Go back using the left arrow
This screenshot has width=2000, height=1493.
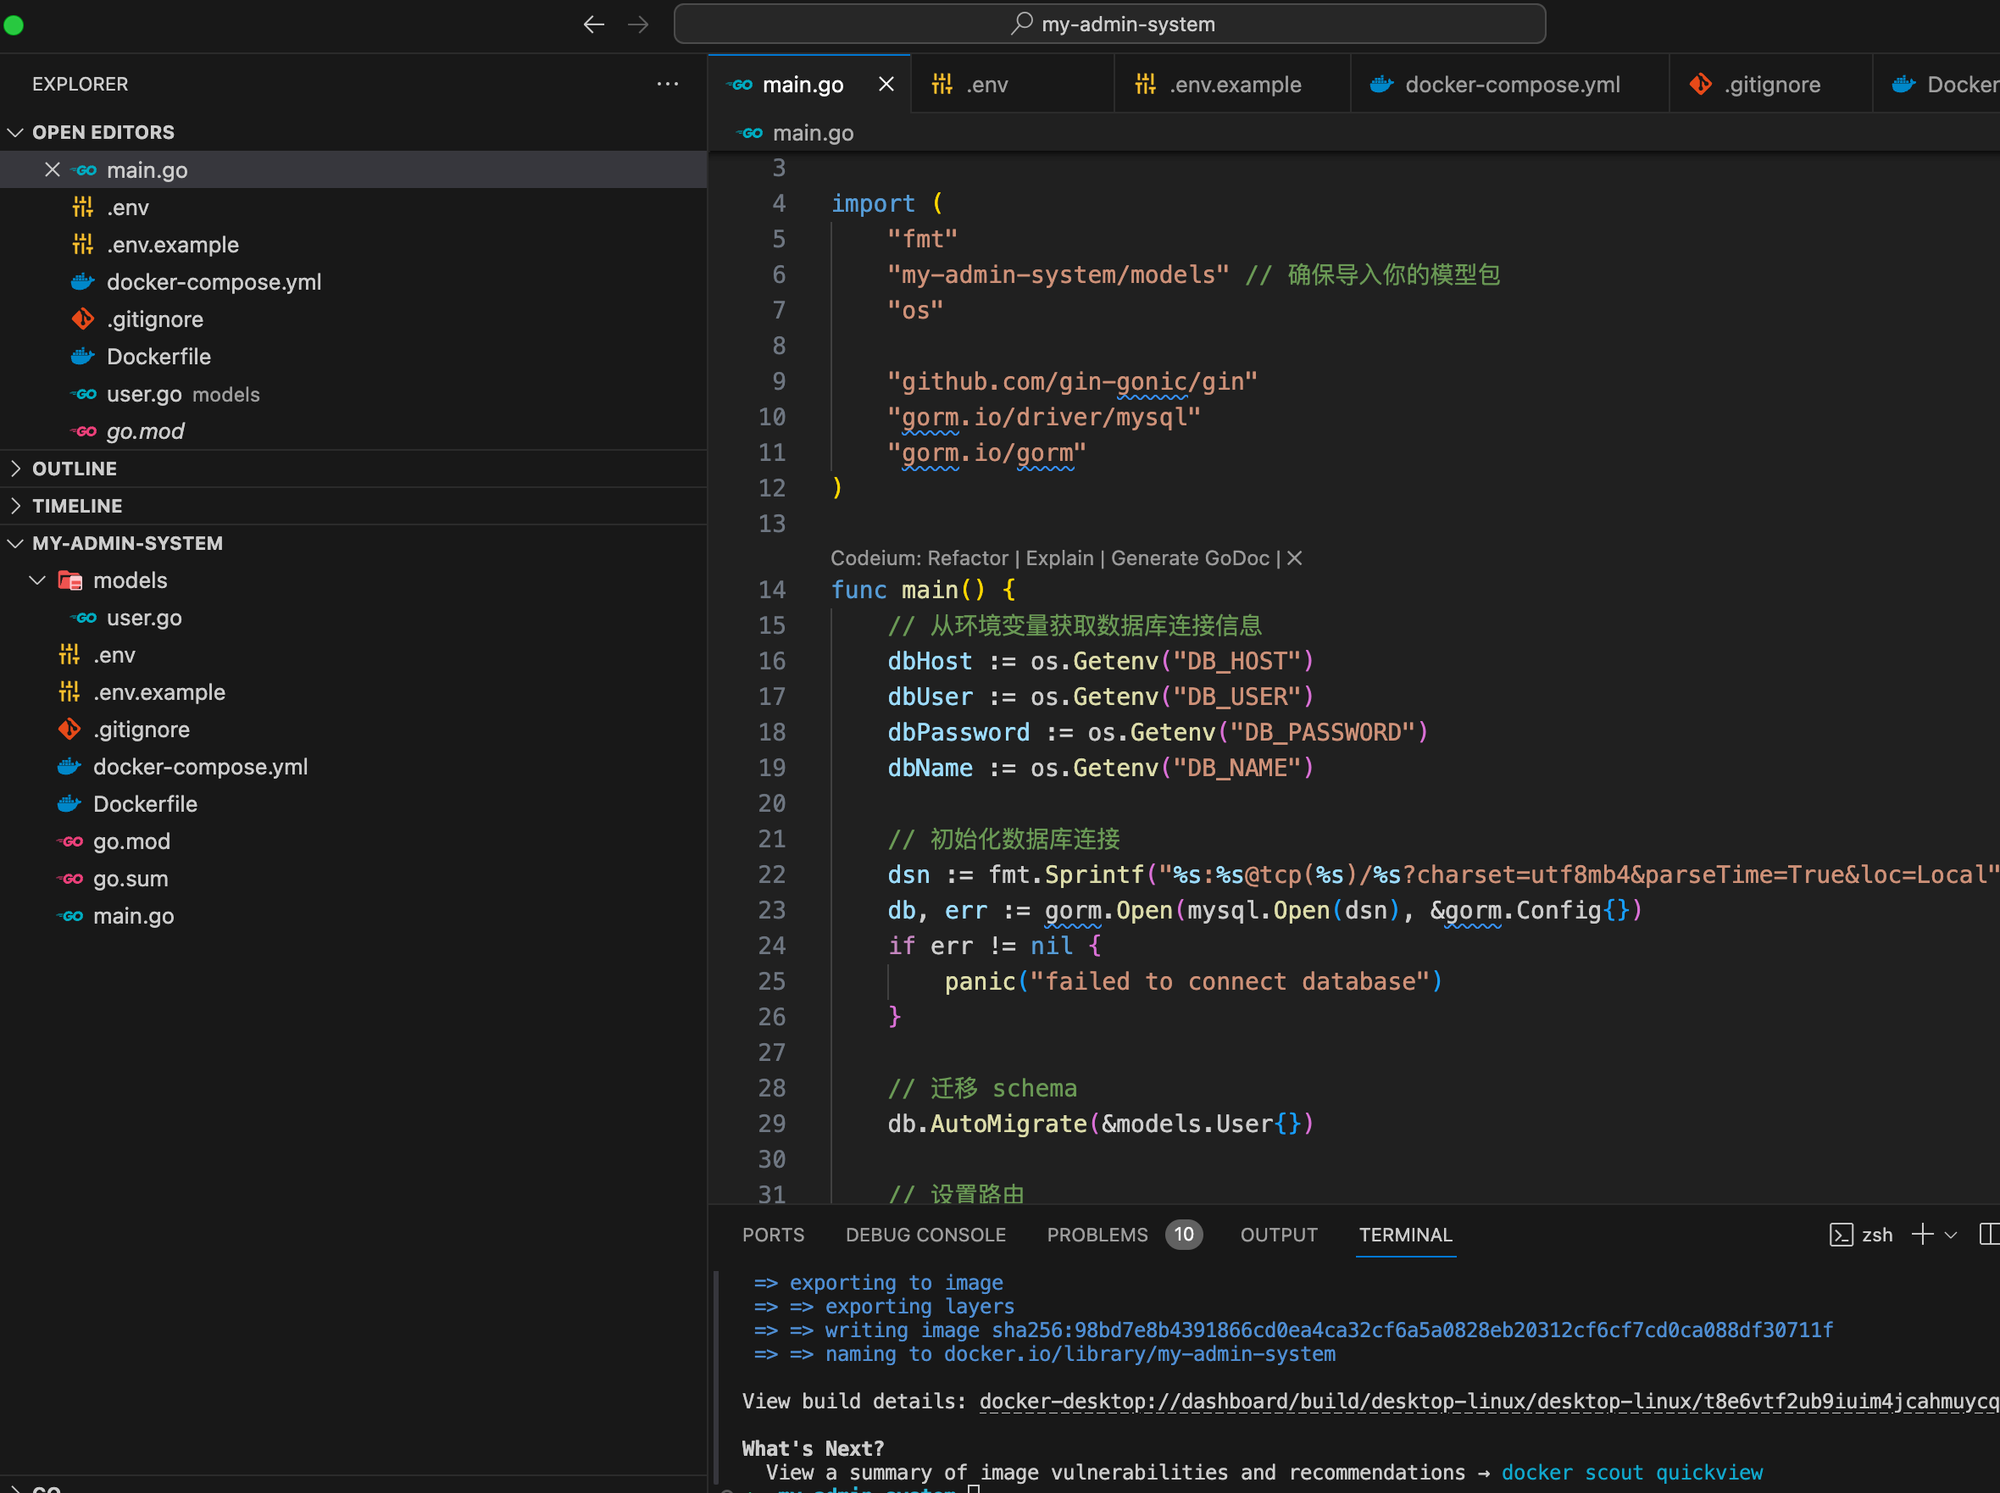coord(594,24)
